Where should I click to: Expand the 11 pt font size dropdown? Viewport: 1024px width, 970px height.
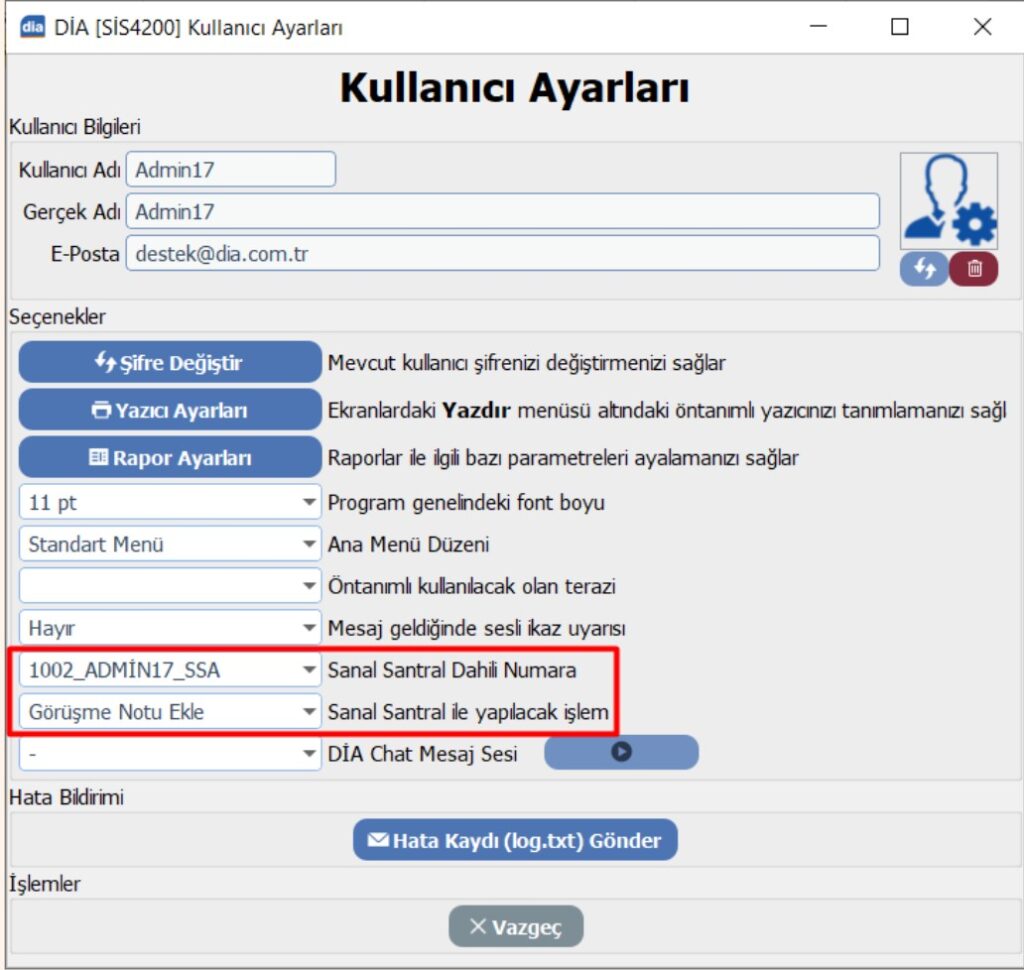click(309, 503)
